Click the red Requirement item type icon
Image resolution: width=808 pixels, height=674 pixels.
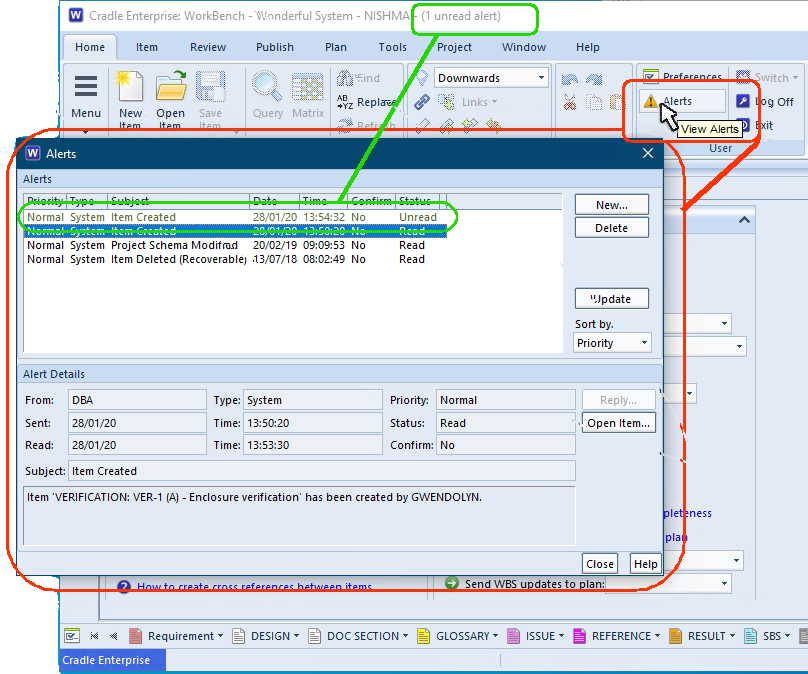(135, 636)
